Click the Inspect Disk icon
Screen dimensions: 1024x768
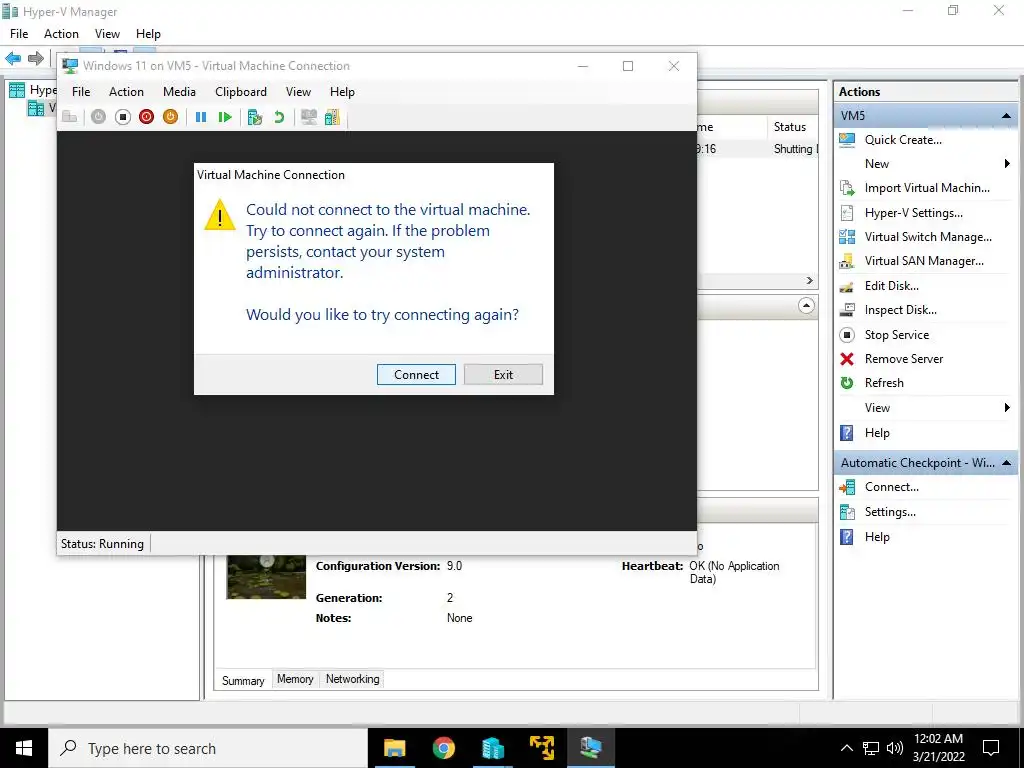tap(847, 310)
